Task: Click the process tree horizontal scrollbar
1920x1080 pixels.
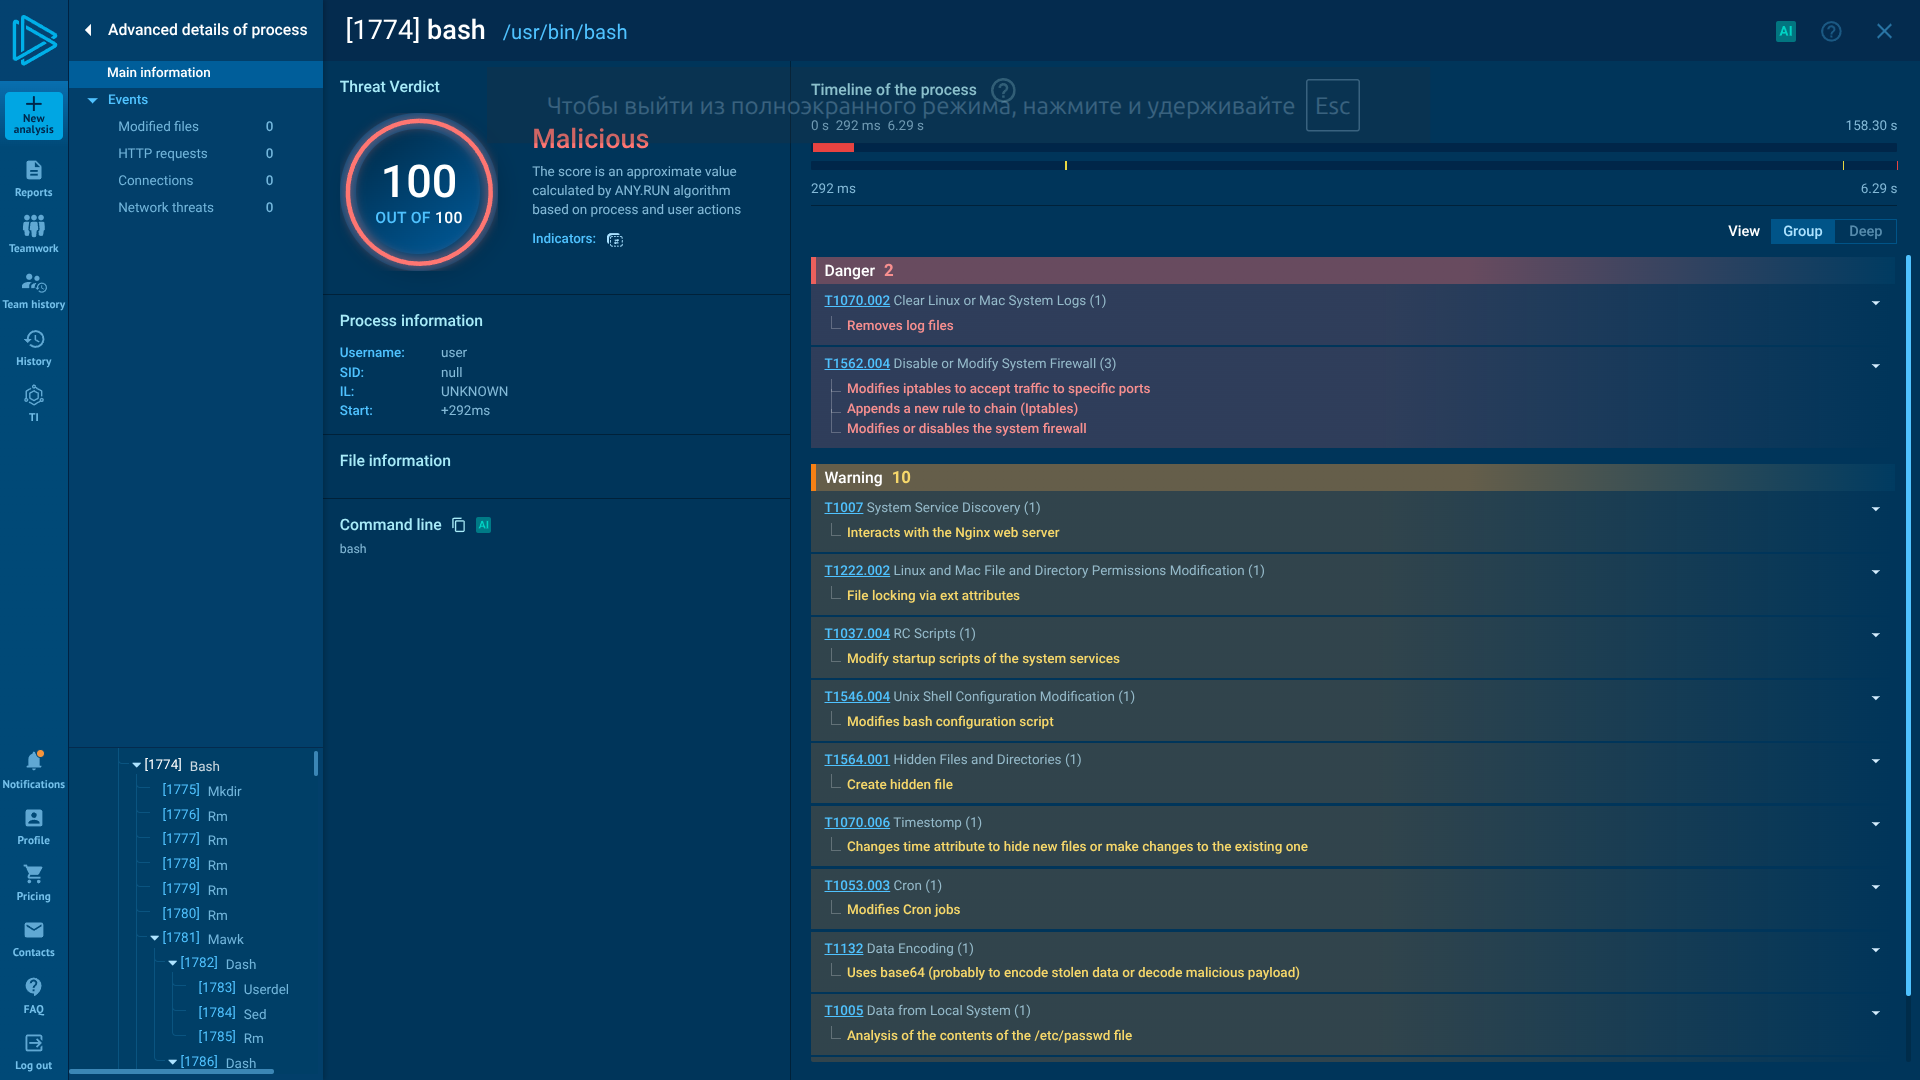Action: pos(171,1072)
